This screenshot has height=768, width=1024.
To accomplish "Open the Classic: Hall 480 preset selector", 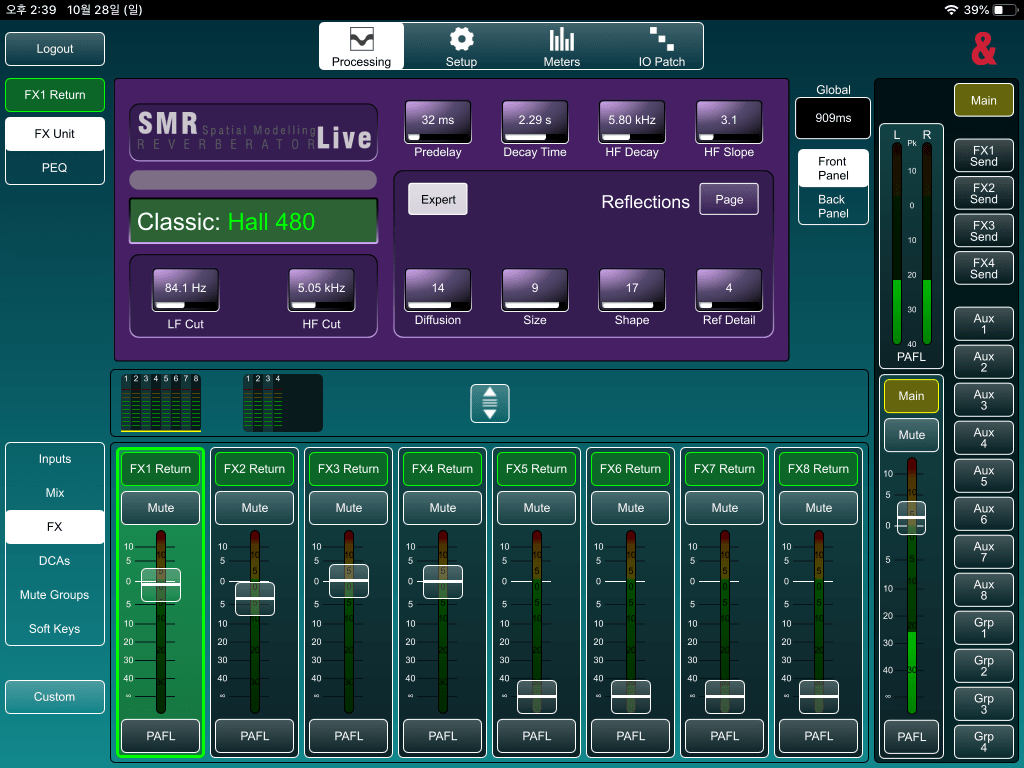I will click(x=253, y=221).
